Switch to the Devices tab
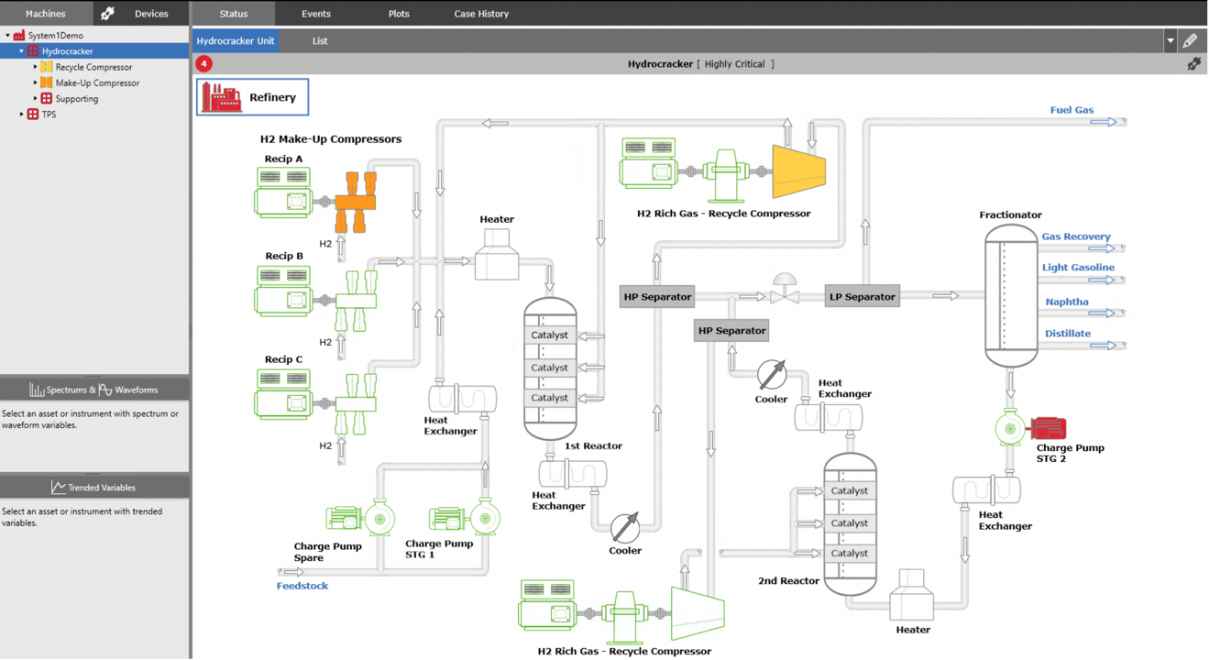 (x=151, y=14)
